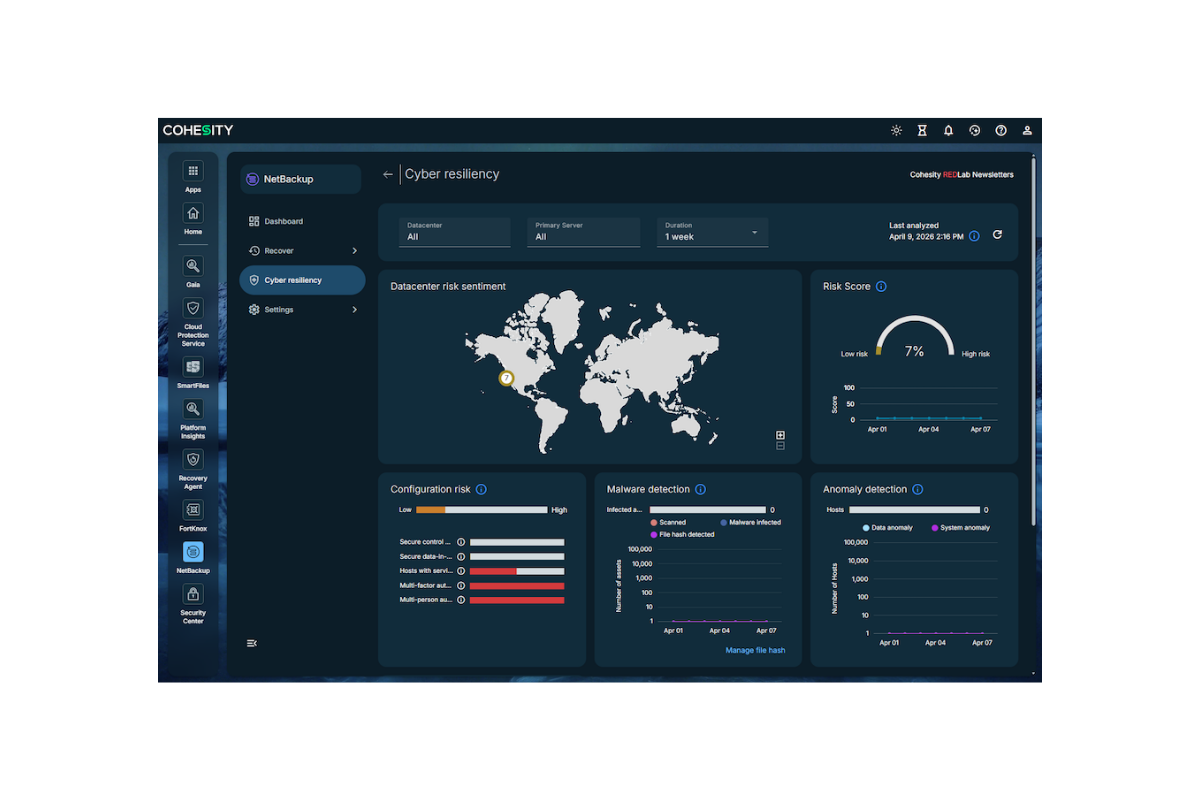Click the datacenter marker 7 on map
1200x800 pixels.
pos(507,378)
